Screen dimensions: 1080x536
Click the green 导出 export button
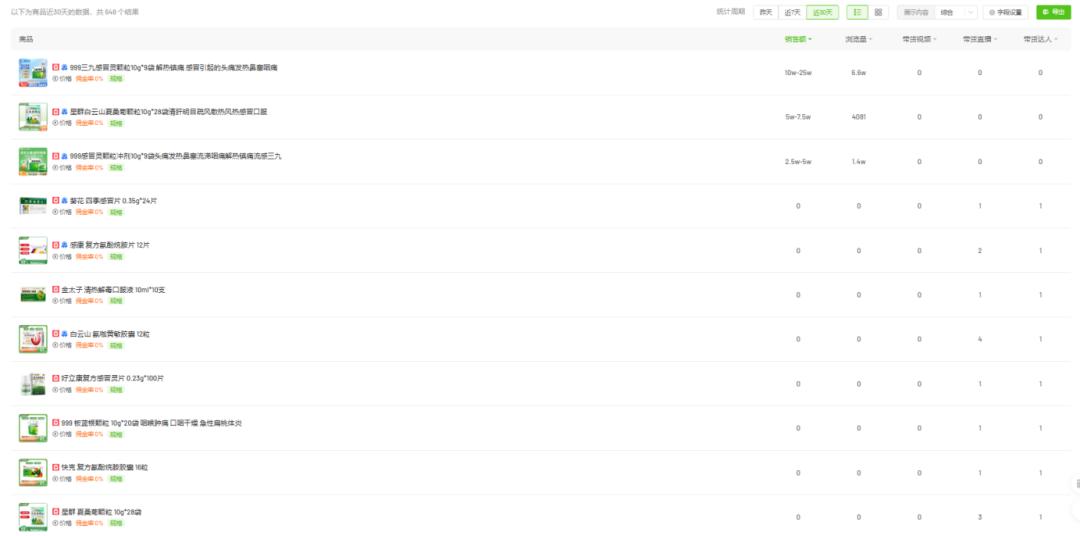click(1054, 12)
